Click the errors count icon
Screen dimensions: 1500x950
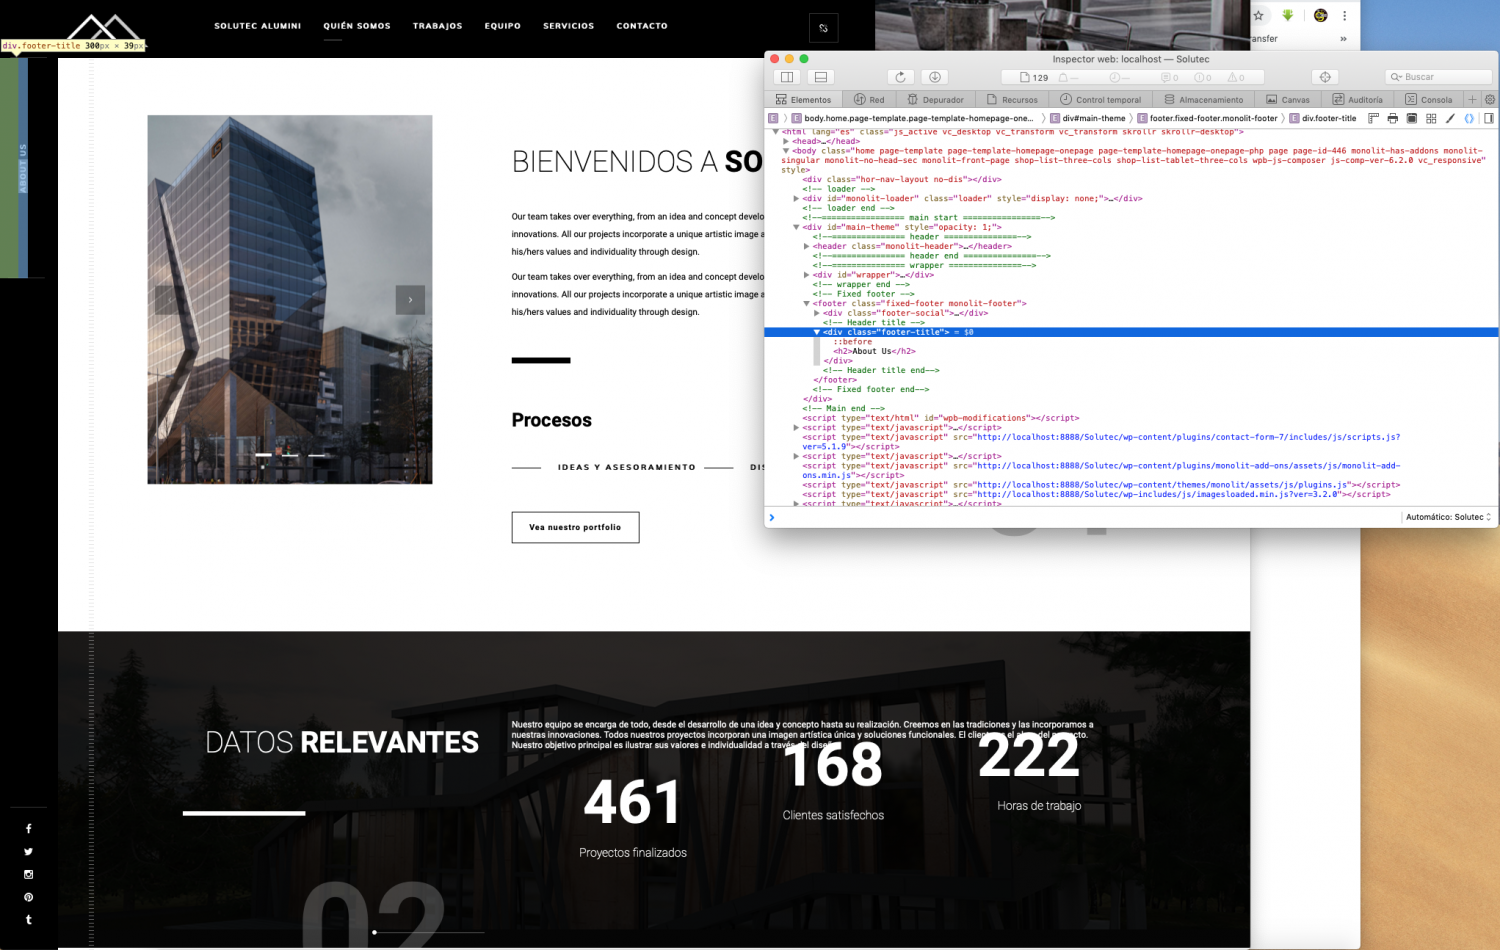click(x=1203, y=77)
